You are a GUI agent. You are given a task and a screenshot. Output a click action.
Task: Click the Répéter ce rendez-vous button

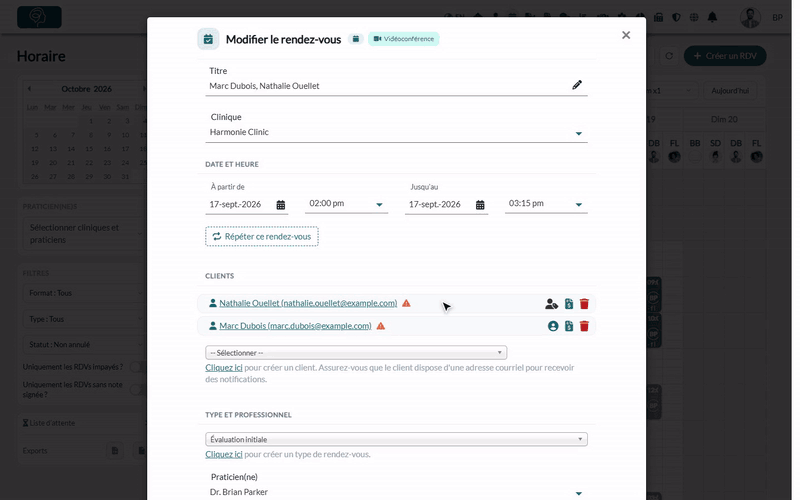click(262, 237)
